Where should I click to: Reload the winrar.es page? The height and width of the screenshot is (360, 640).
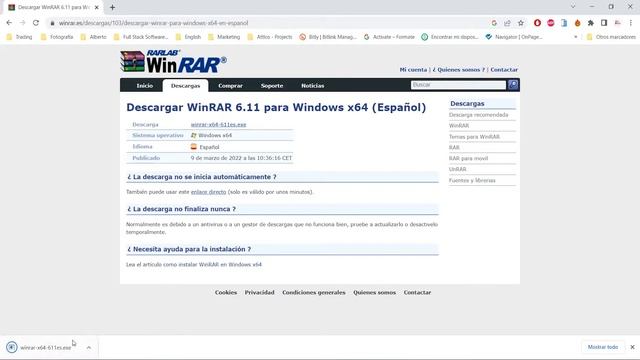36,23
